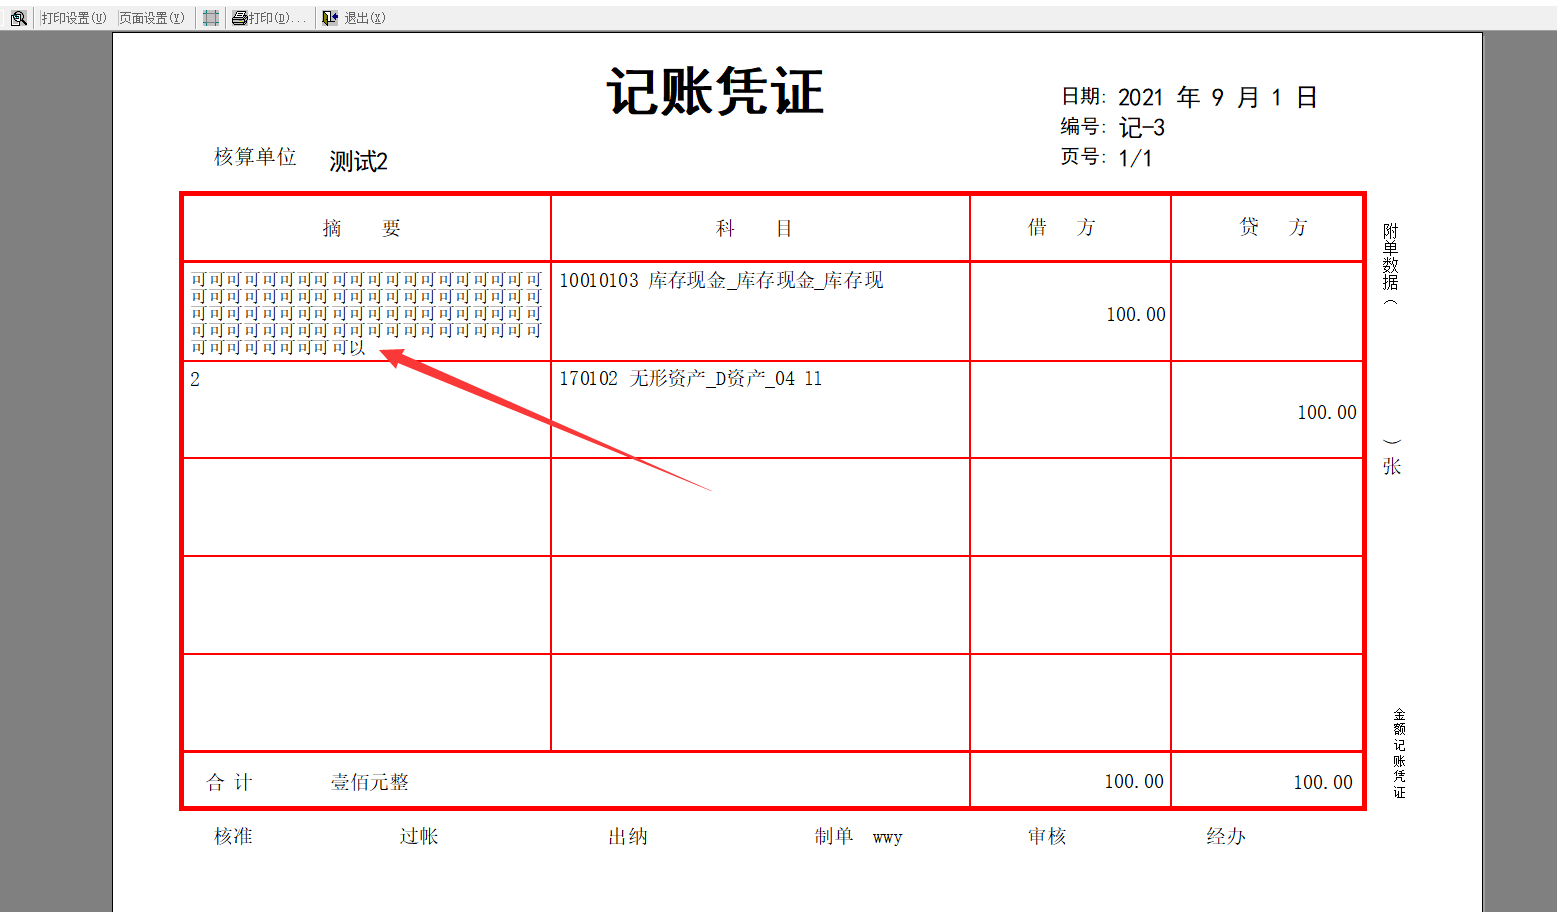The width and height of the screenshot is (1557, 912).
Task: Click the 科 目 column header
Action: (755, 228)
